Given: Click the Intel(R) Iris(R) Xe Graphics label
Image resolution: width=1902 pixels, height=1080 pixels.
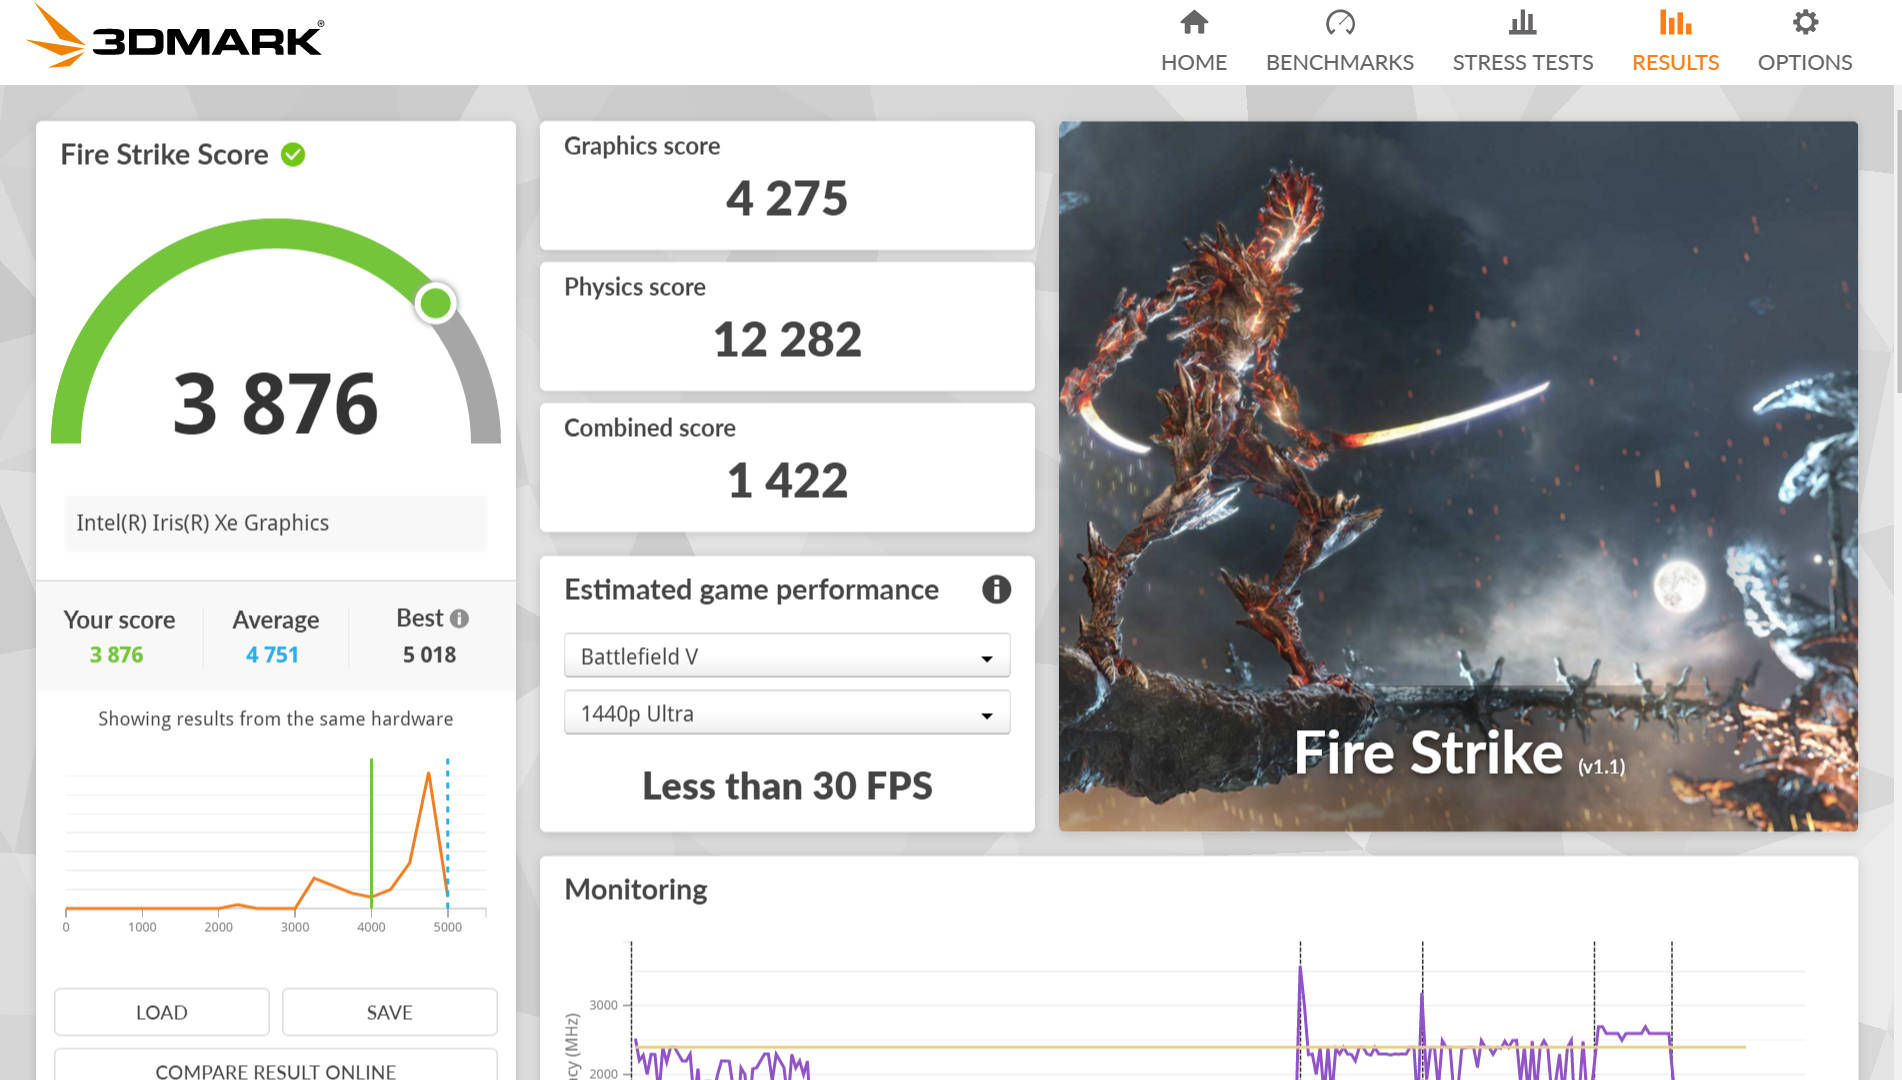Looking at the screenshot, I should click(x=203, y=523).
